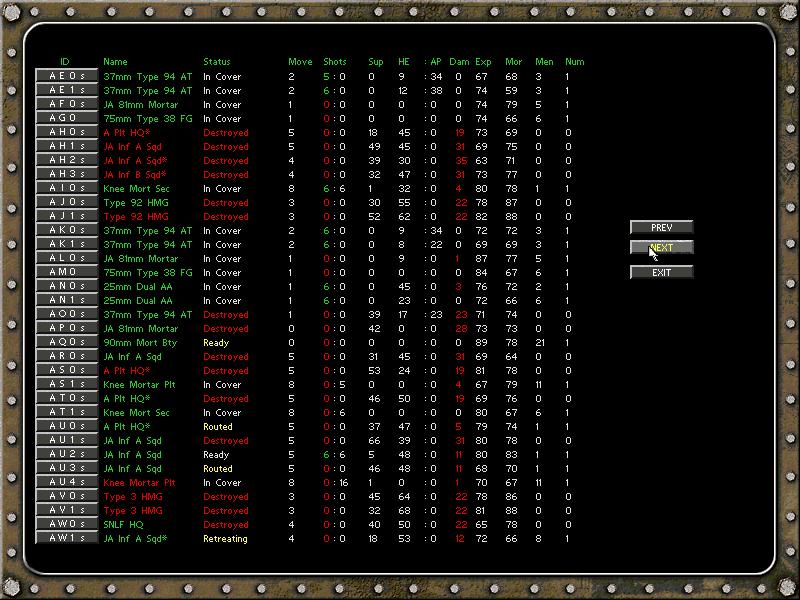Select unit ID button AR0s
This screenshot has width=800, height=600.
coord(66,356)
